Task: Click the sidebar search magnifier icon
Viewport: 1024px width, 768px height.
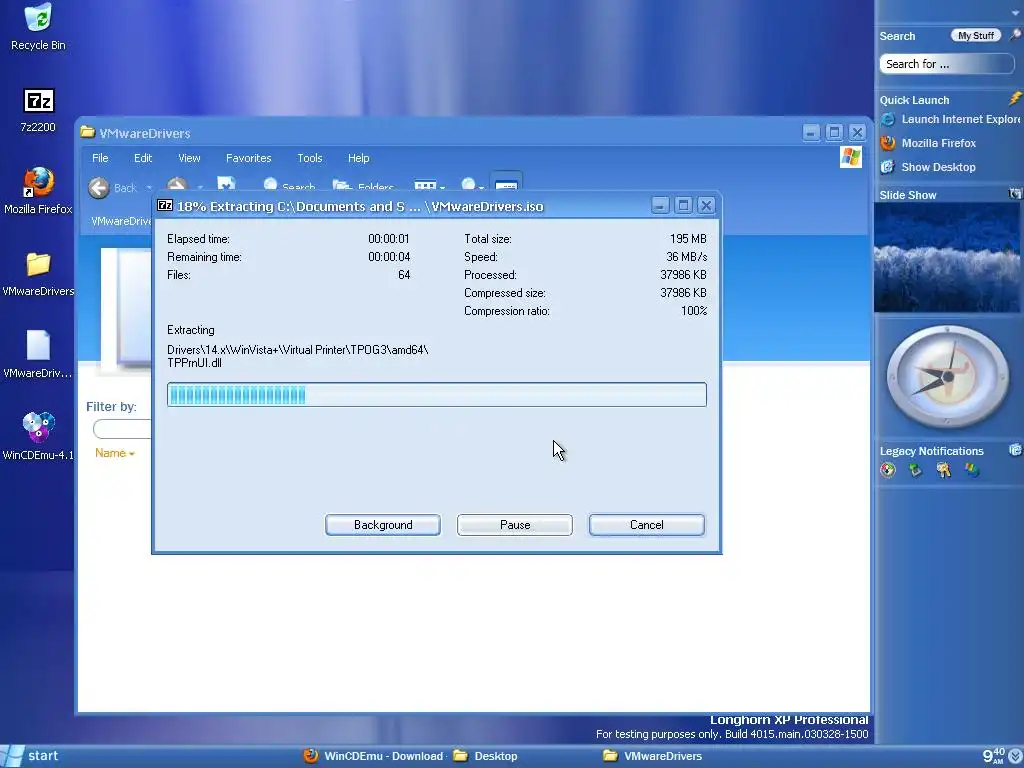Action: point(1015,35)
